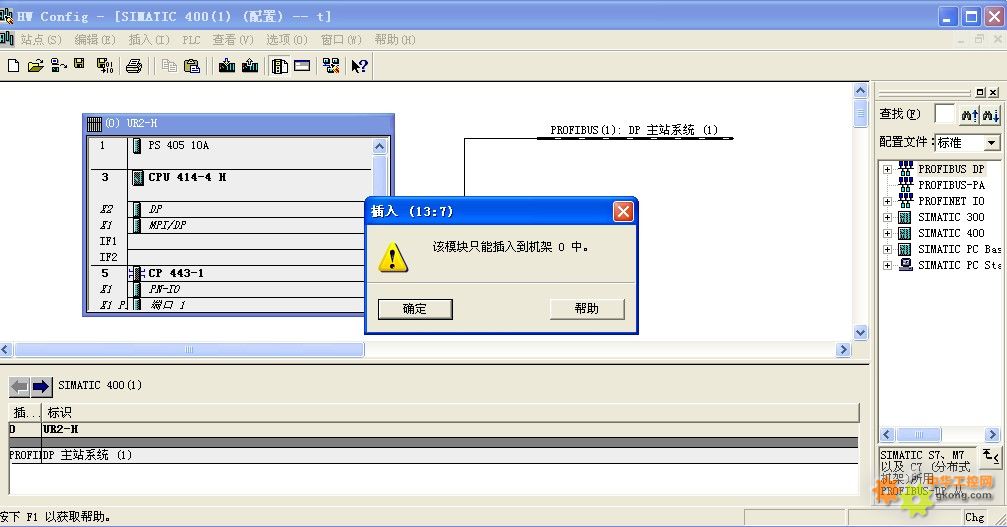Screen dimensions: 1007x527
Task: Click the station view vertical scroll down arrow
Action: coord(861,333)
